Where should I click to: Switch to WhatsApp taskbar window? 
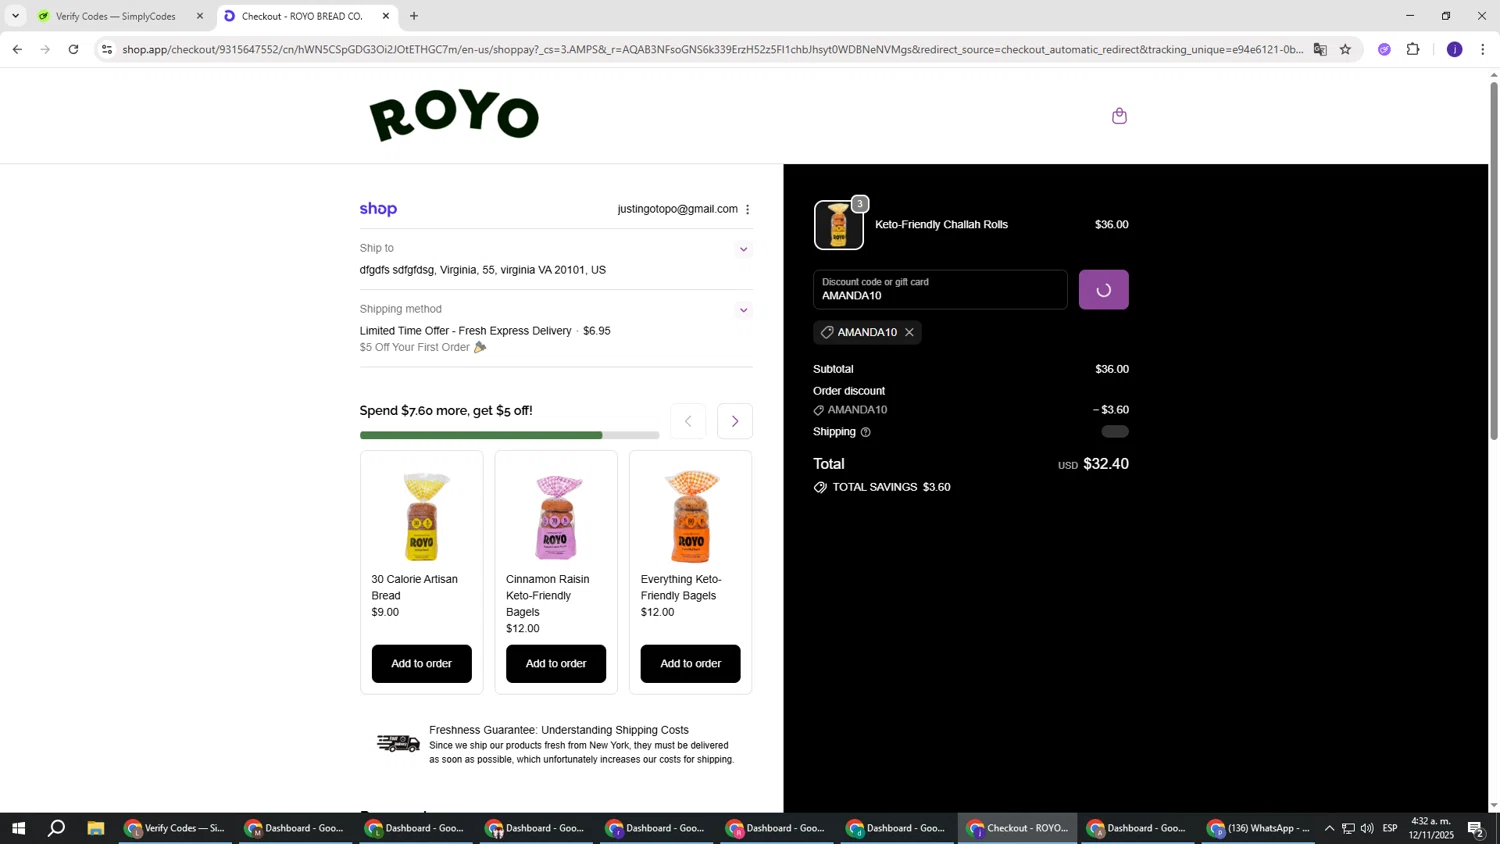tap(1258, 828)
